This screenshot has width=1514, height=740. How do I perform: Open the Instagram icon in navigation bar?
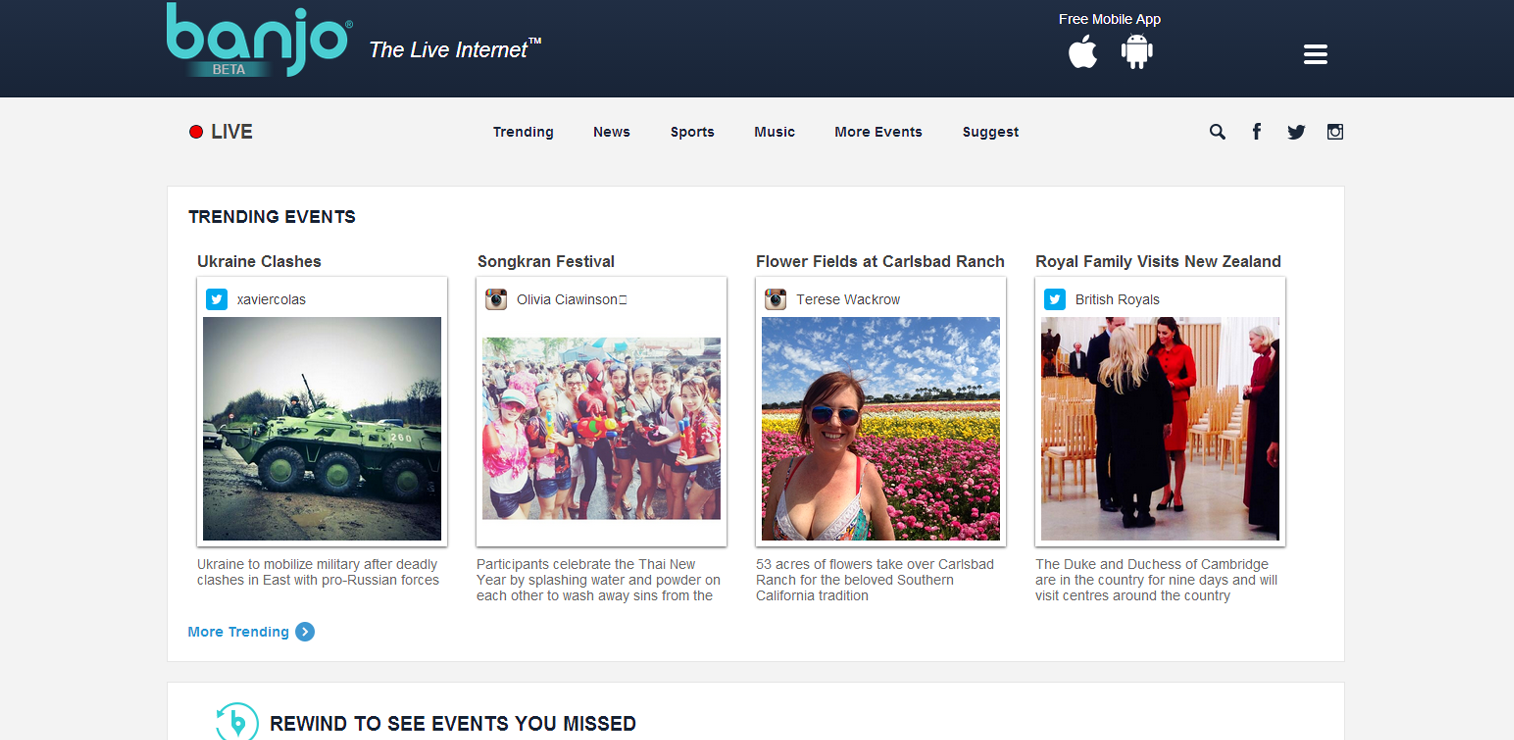click(1335, 132)
